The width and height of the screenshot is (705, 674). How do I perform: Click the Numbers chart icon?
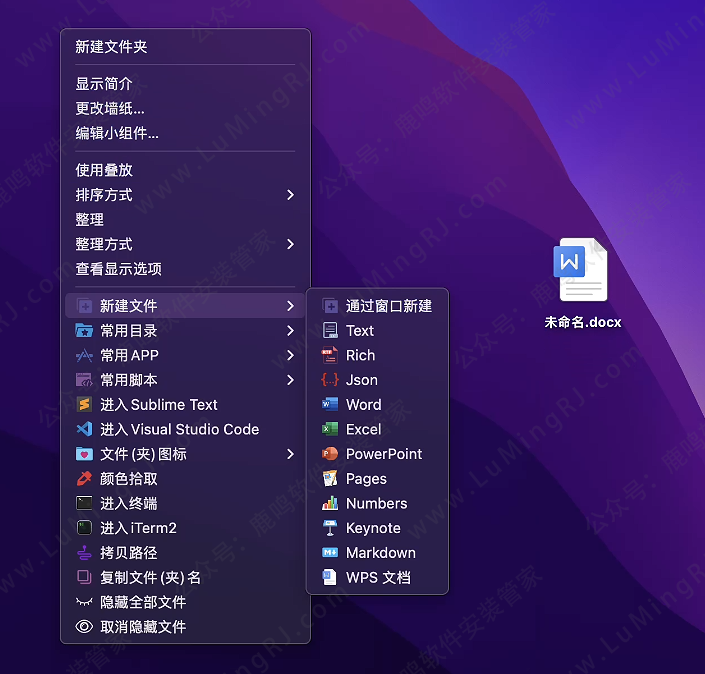(330, 503)
